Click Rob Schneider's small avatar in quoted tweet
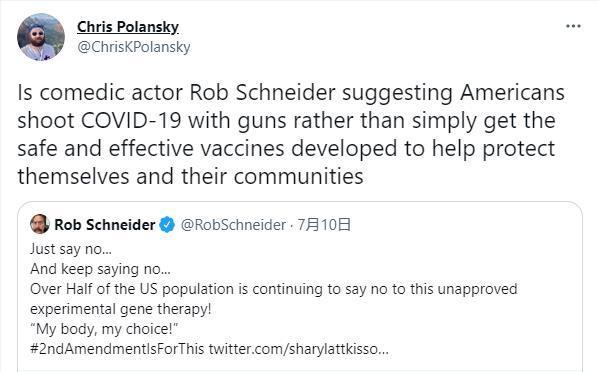Screen dimensions: 599x372 pyautogui.click(x=39, y=224)
